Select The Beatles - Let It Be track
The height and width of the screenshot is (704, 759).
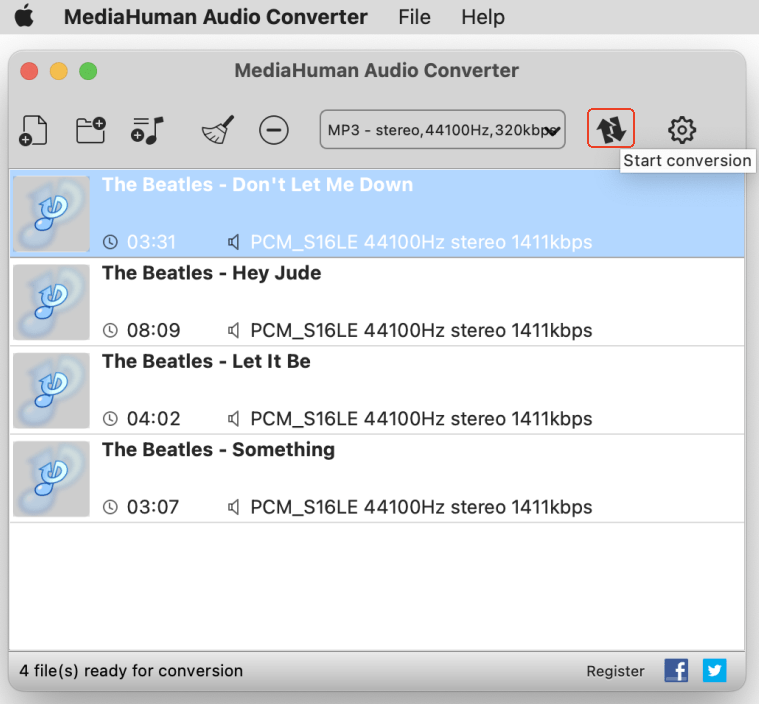(400, 390)
